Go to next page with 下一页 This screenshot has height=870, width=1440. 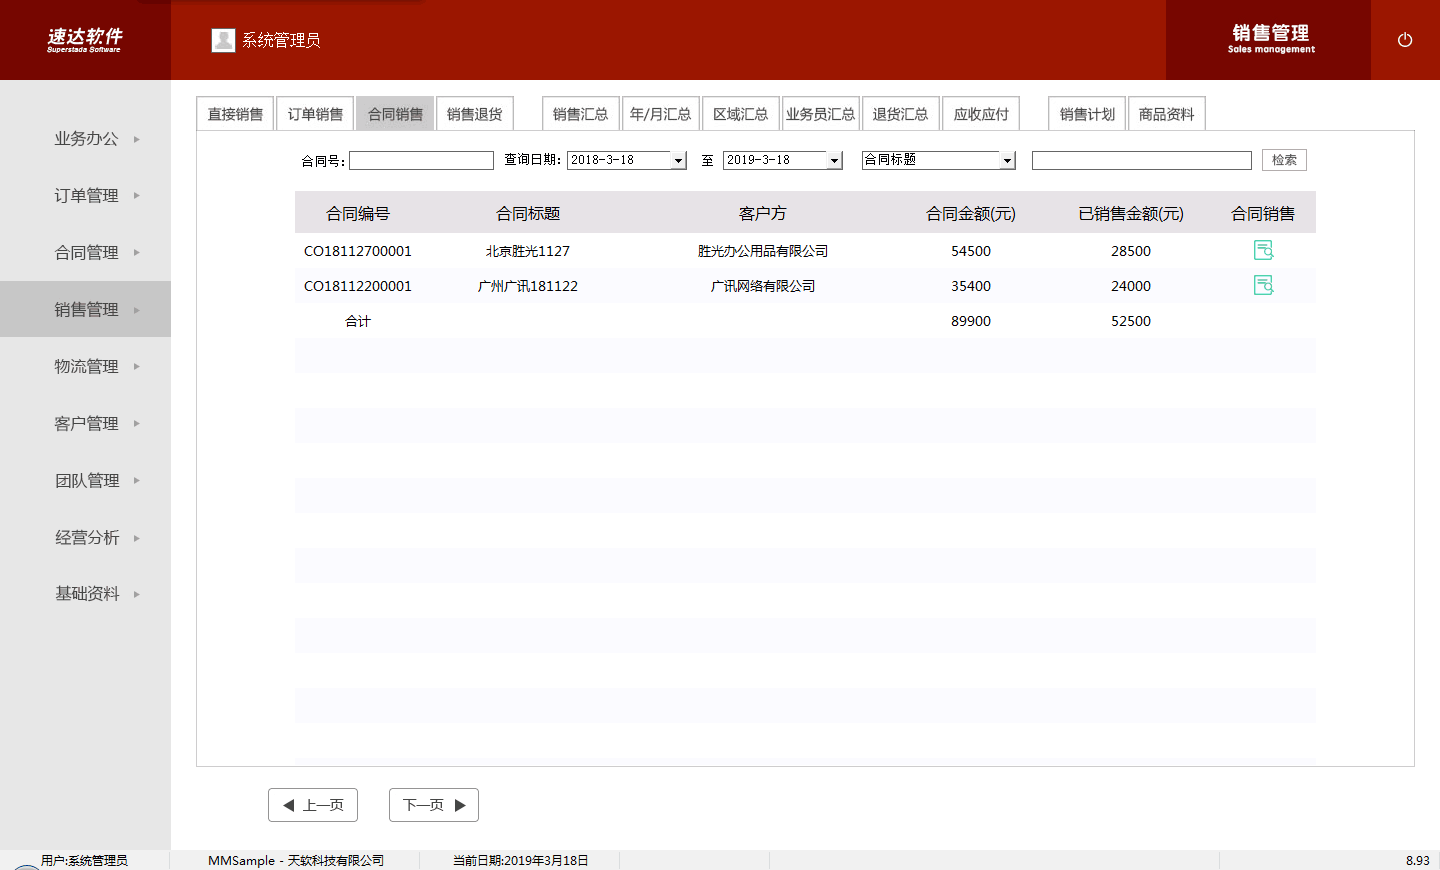[433, 805]
